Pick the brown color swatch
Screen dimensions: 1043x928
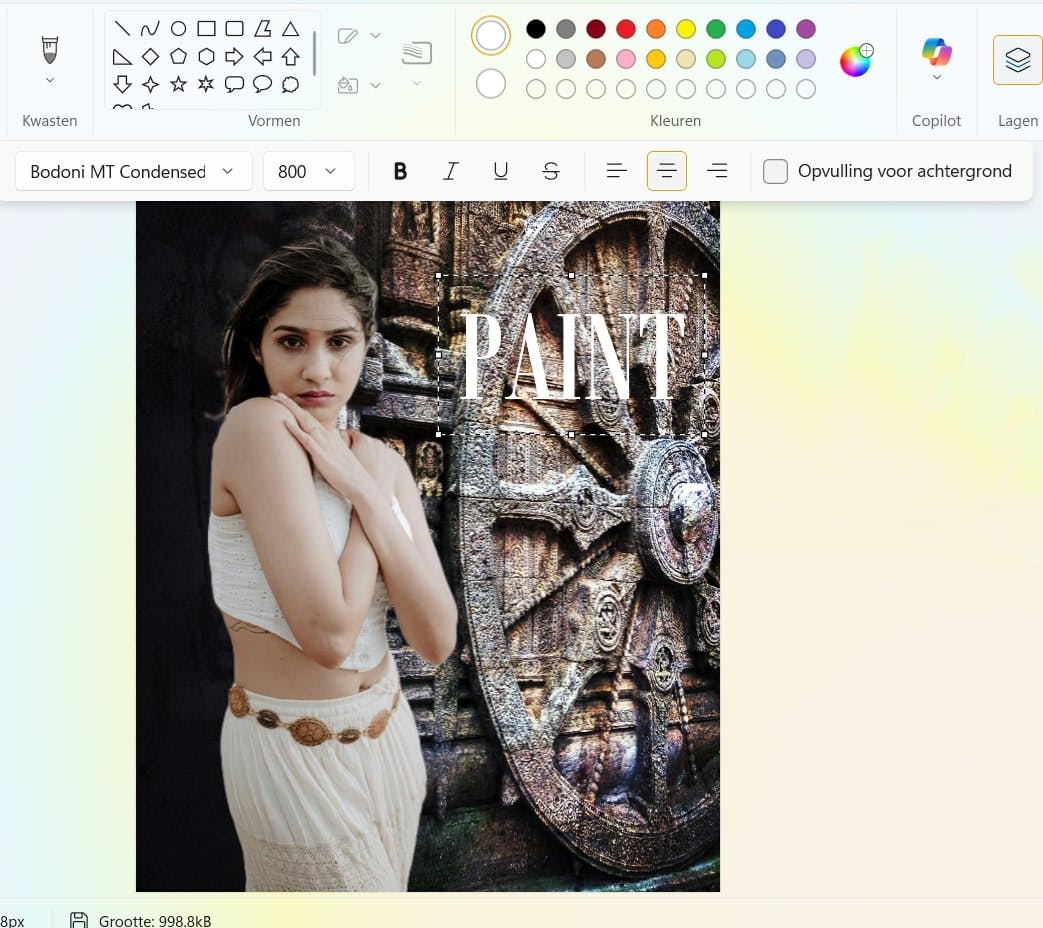pos(596,59)
